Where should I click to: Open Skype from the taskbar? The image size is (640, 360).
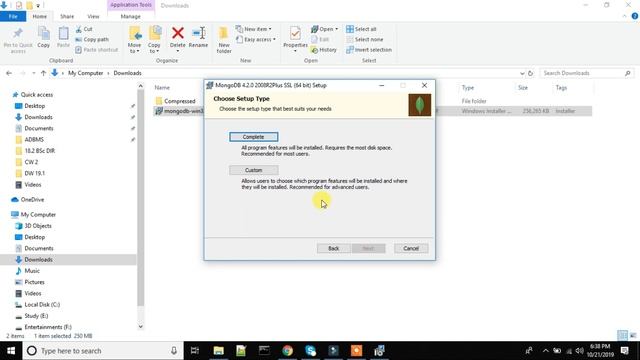pyautogui.click(x=310, y=351)
